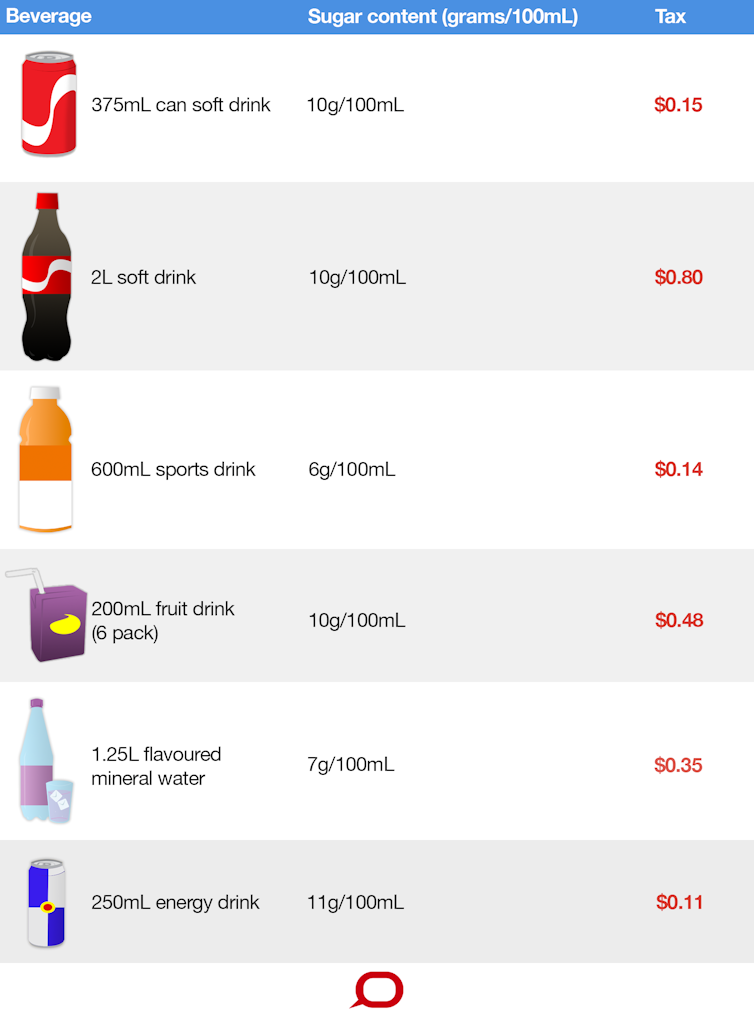Select the $0.80 tax value
754x1018 pixels.
[679, 277]
